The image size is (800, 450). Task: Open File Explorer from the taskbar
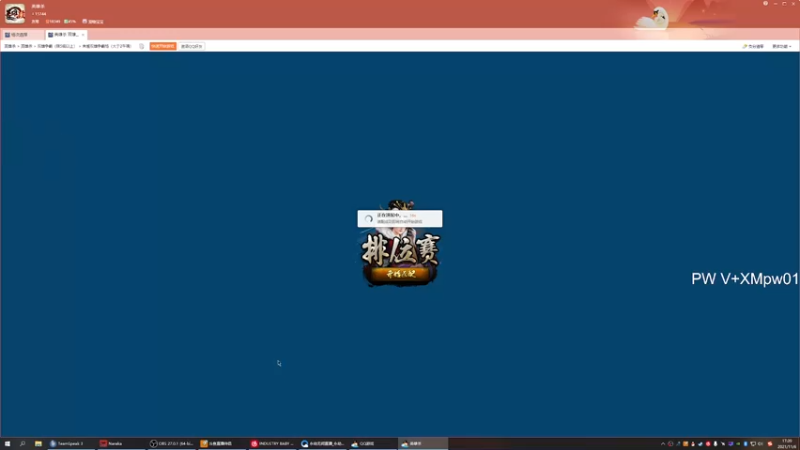[38, 444]
